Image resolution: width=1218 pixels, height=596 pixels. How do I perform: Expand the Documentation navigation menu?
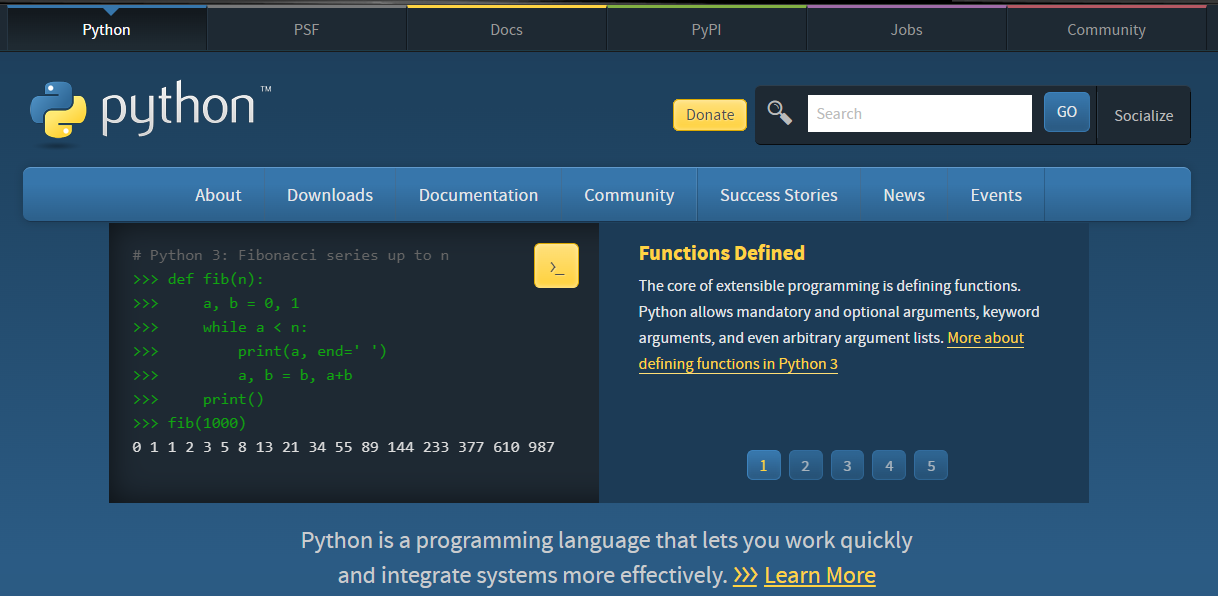pyautogui.click(x=478, y=195)
